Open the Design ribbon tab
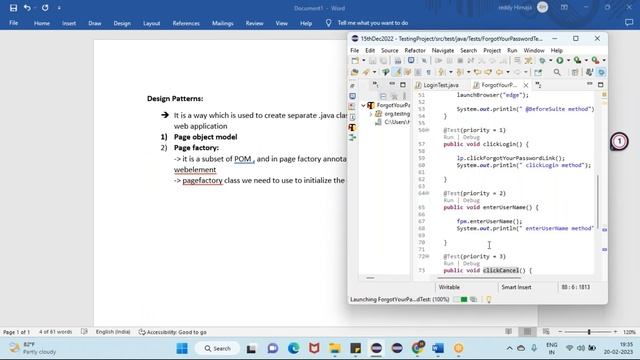This screenshot has height=360, width=640. pos(122,23)
